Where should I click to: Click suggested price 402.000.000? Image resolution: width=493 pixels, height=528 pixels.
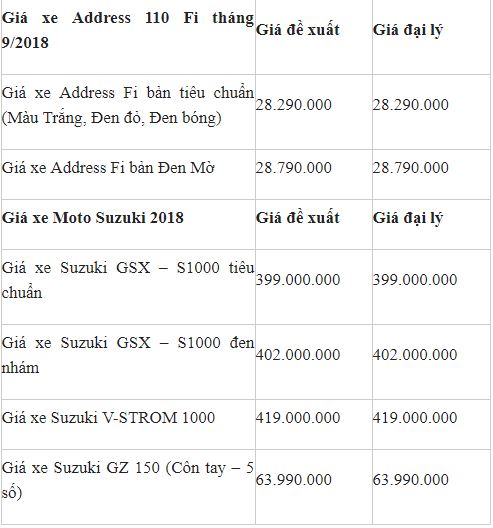click(x=298, y=355)
